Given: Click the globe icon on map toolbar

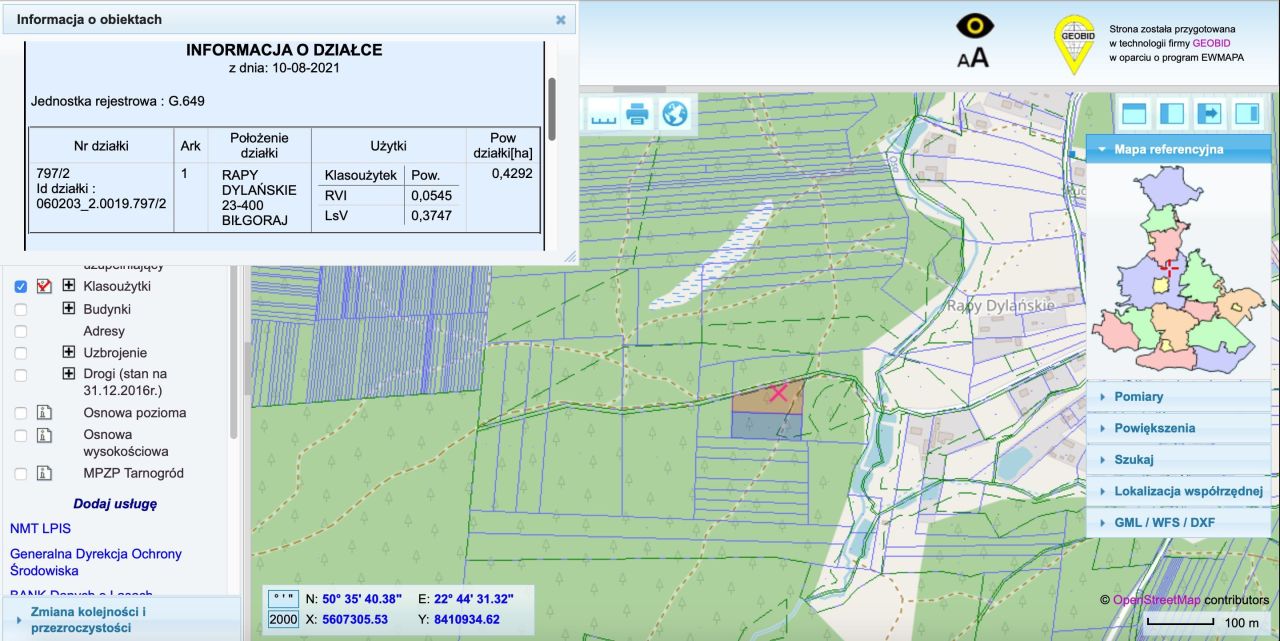Looking at the screenshot, I should pyautogui.click(x=675, y=114).
